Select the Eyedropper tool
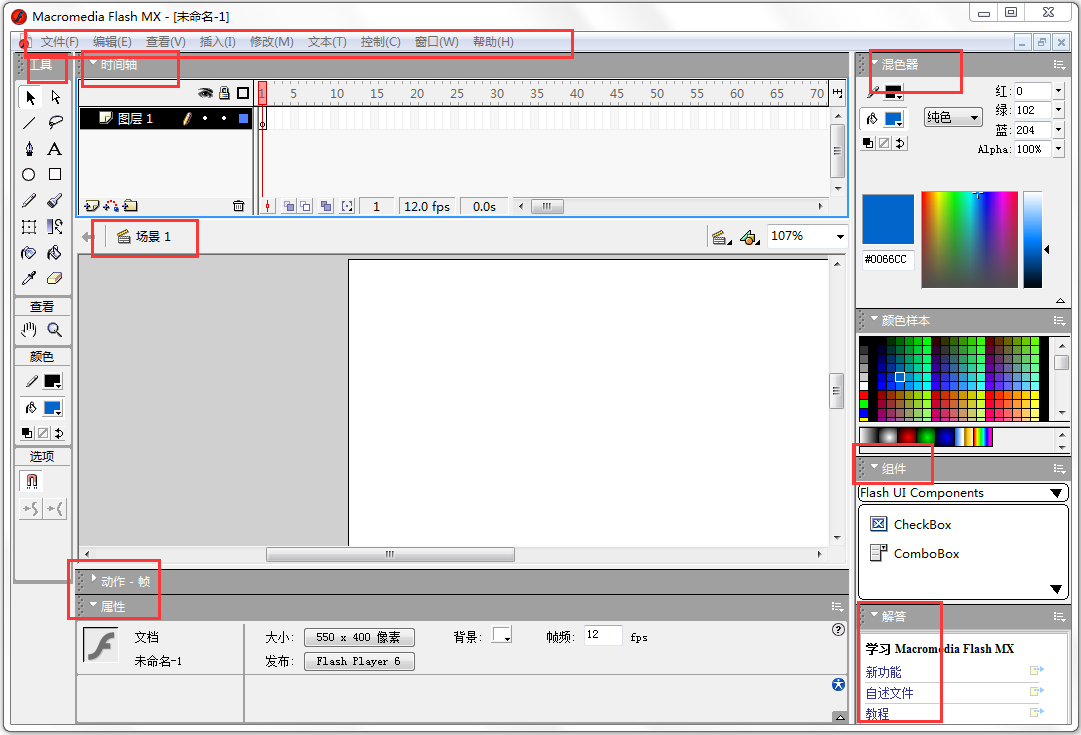This screenshot has height=735, width=1081. pos(29,279)
